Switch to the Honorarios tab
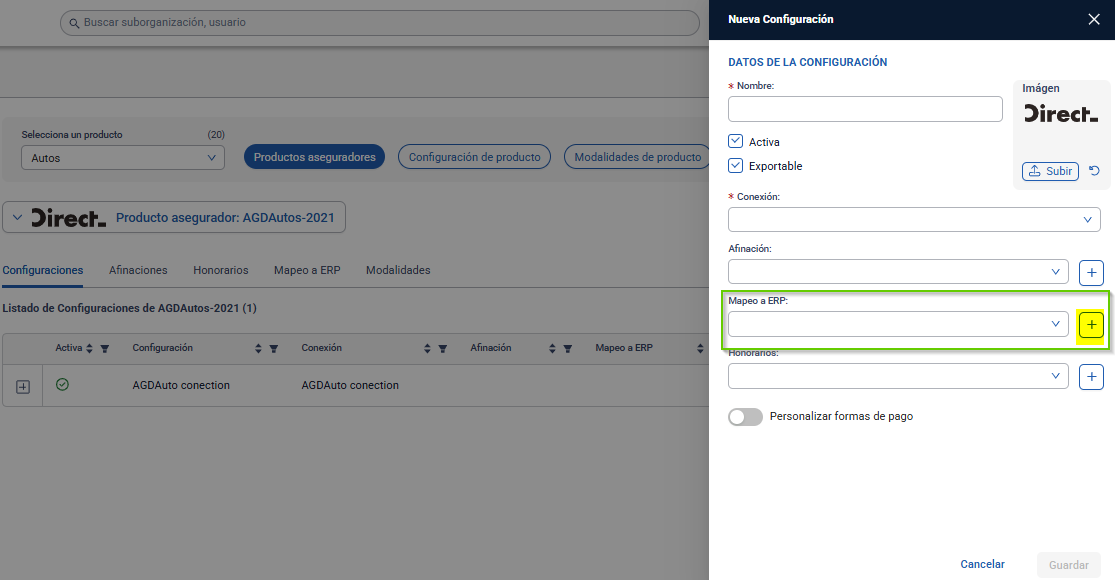Image resolution: width=1115 pixels, height=580 pixels. coord(220,270)
